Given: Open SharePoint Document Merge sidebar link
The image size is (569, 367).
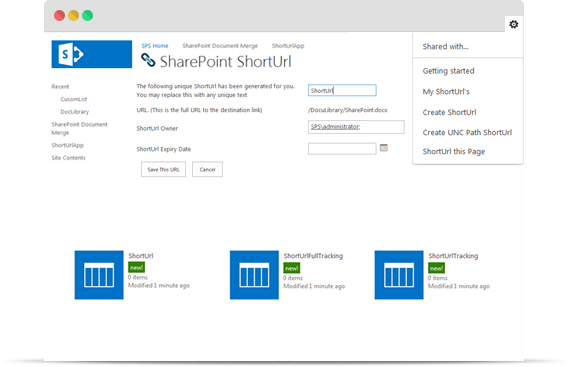Looking at the screenshot, I should click(79, 129).
